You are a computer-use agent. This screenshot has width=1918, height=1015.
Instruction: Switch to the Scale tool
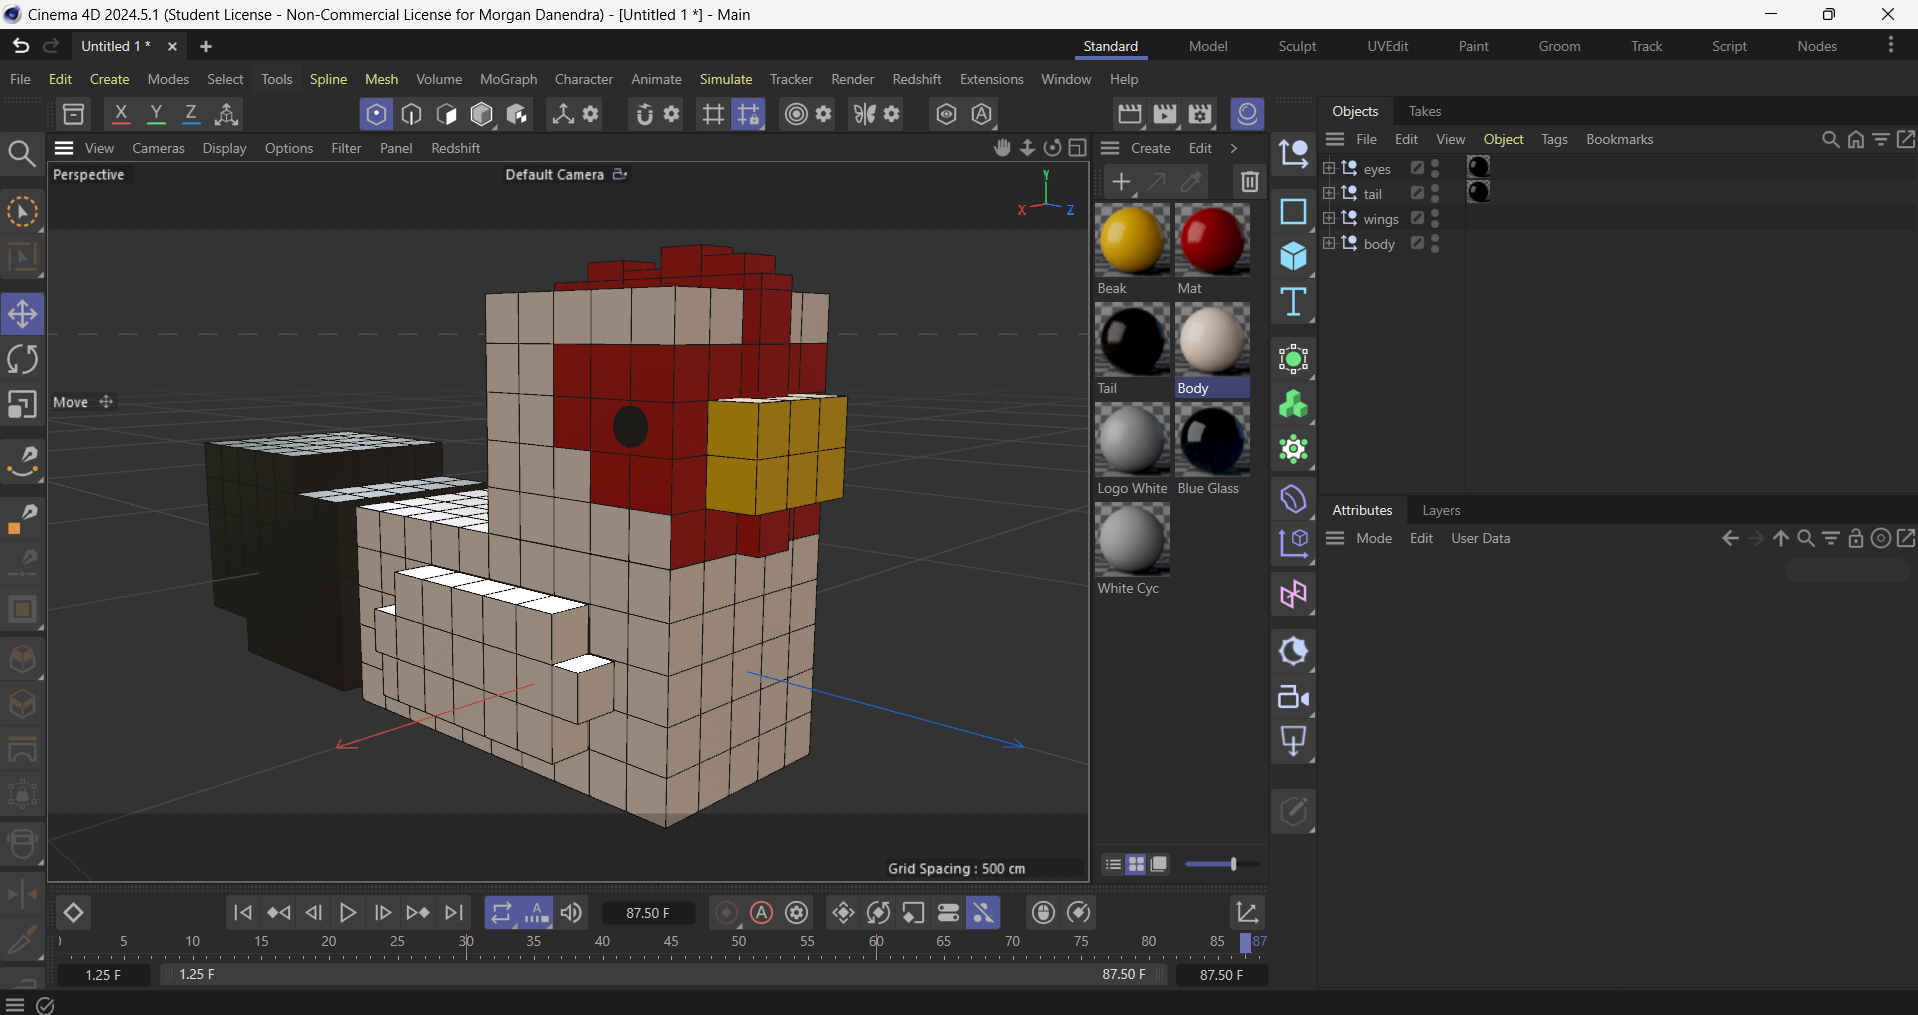click(22, 404)
